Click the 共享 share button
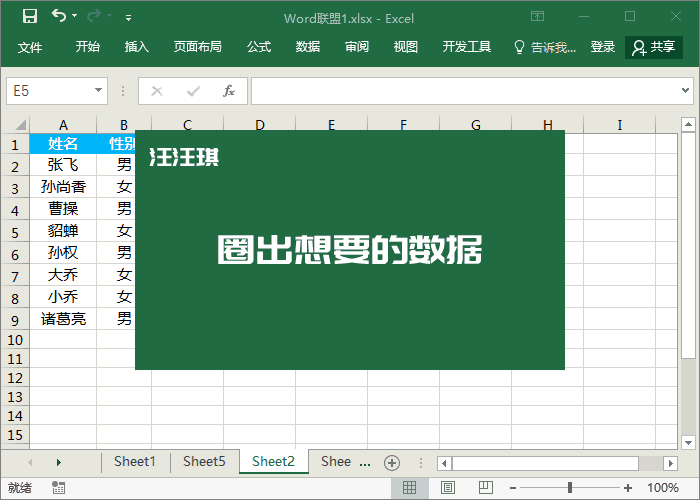The height and width of the screenshot is (500, 700). (654, 47)
